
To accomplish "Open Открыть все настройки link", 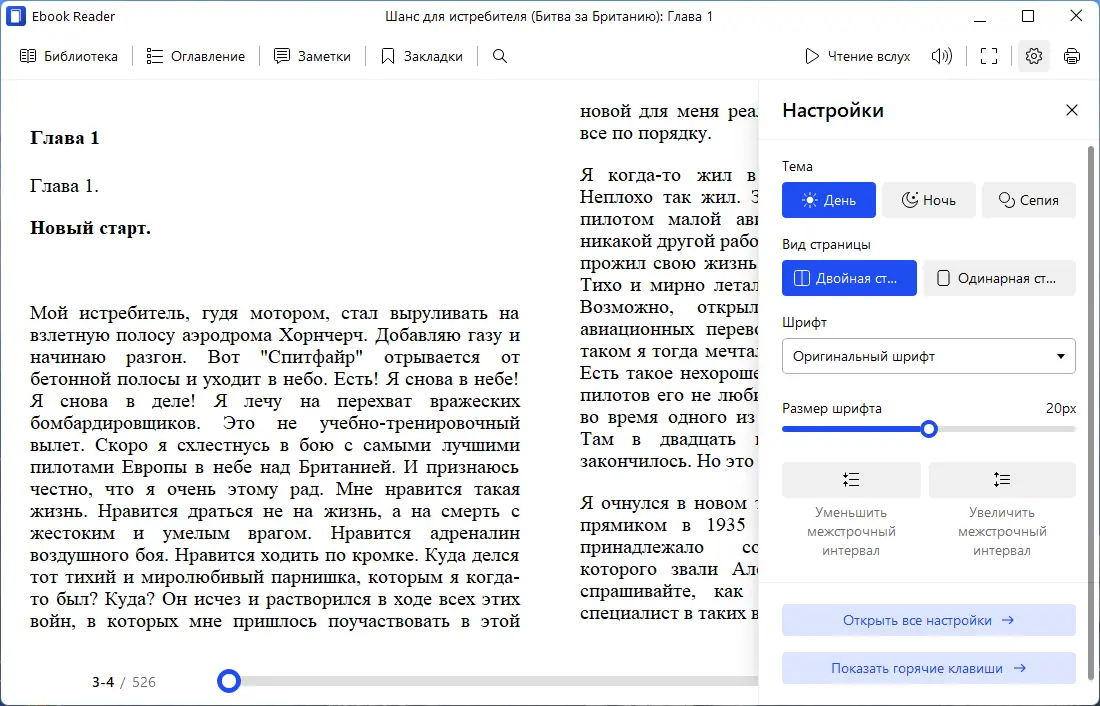I will tap(928, 619).
